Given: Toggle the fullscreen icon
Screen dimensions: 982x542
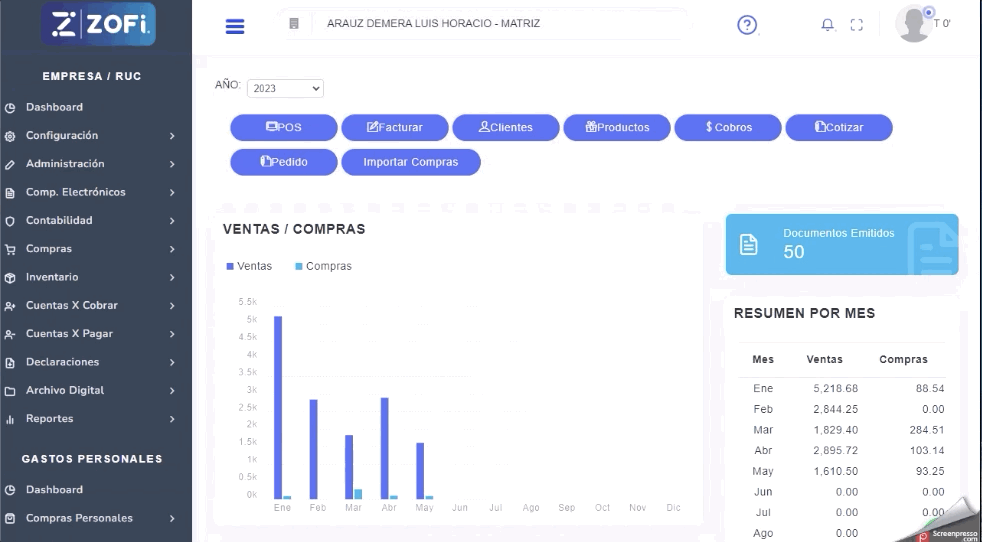Looking at the screenshot, I should coord(856,26).
